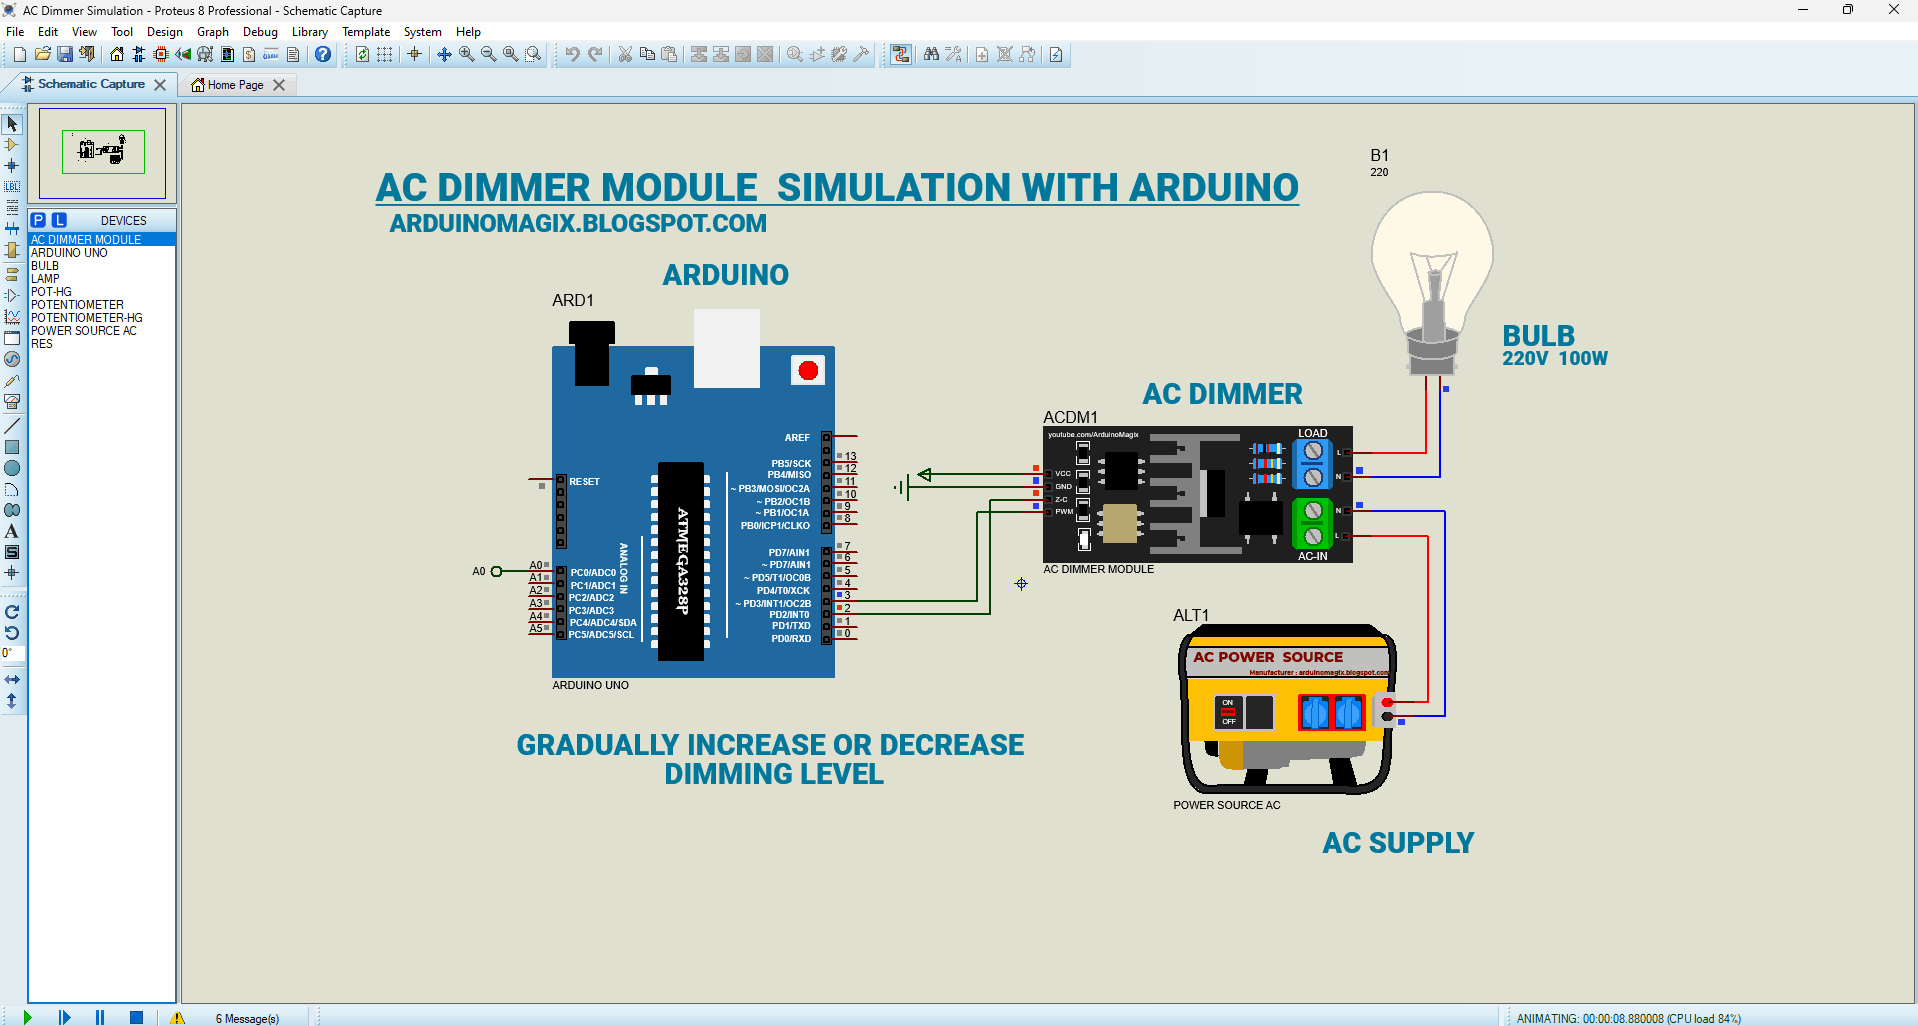Advance simulation with Step button
1918x1026 pixels.
coord(64,1017)
